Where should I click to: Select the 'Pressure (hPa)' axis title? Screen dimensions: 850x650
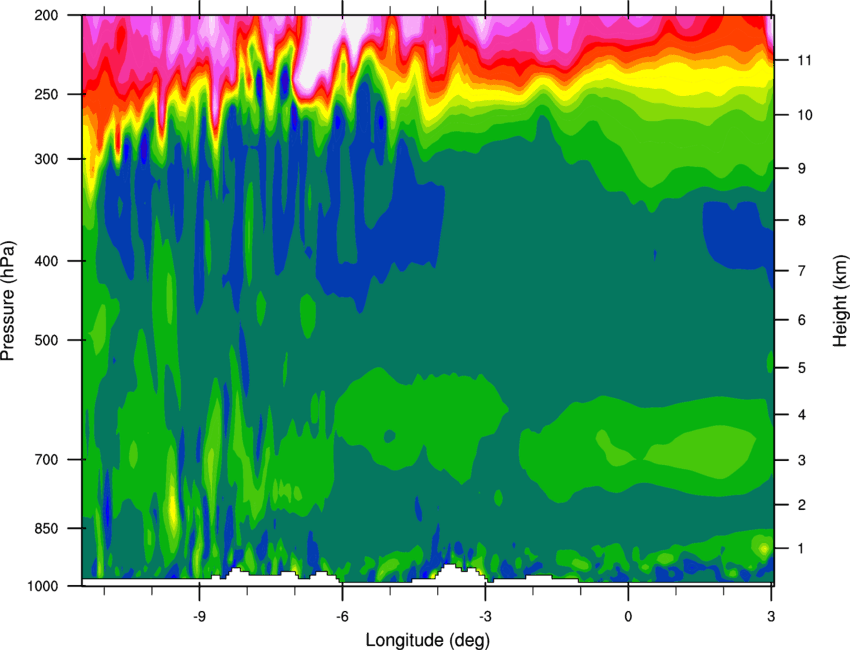[x=8, y=300]
